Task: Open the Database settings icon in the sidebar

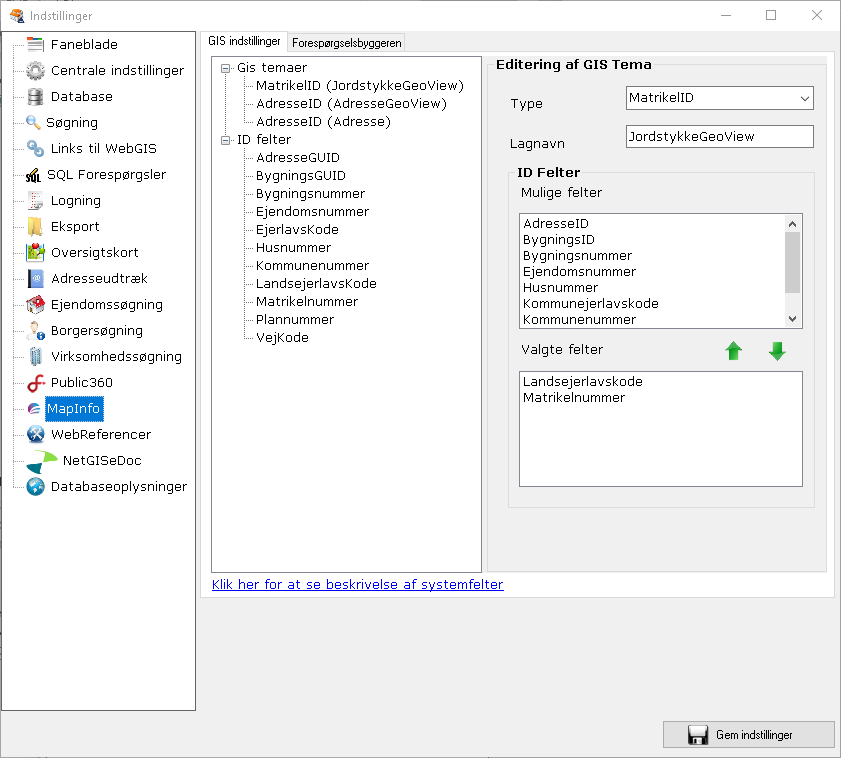Action: [33, 96]
